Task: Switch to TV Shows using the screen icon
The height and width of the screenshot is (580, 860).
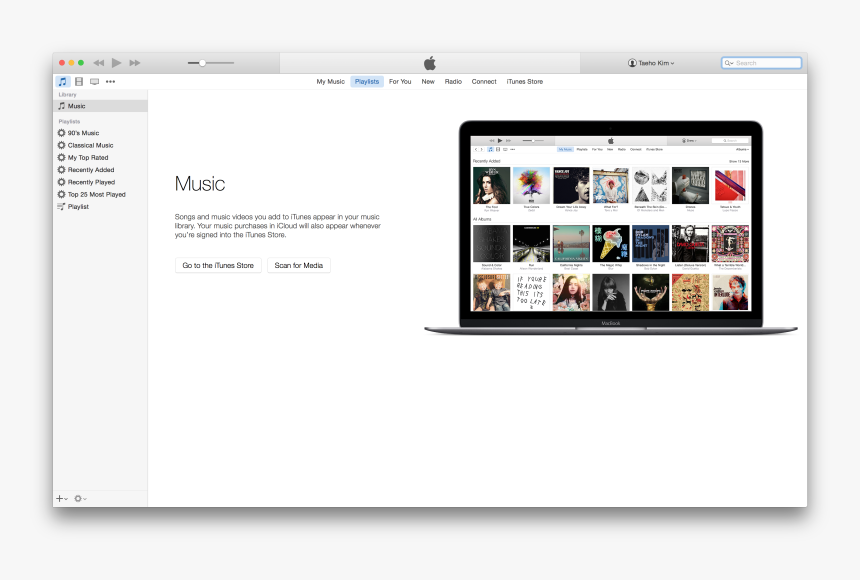Action: (95, 82)
